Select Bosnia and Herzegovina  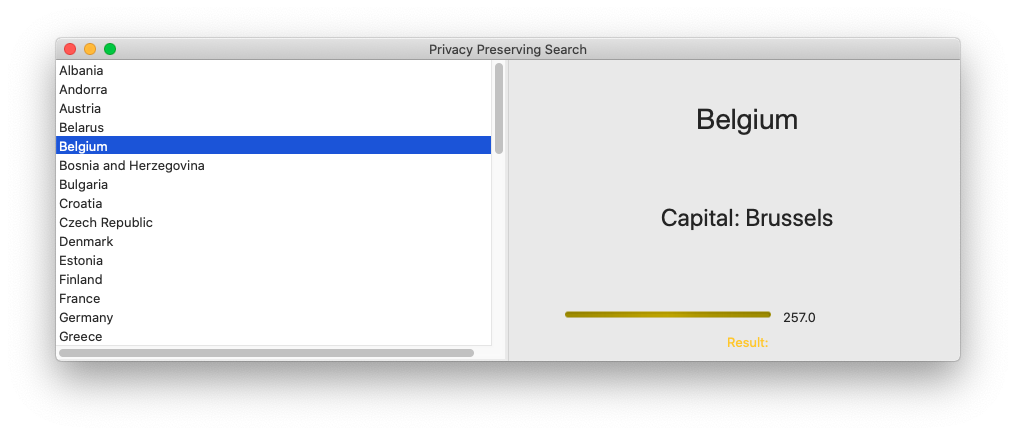click(132, 166)
